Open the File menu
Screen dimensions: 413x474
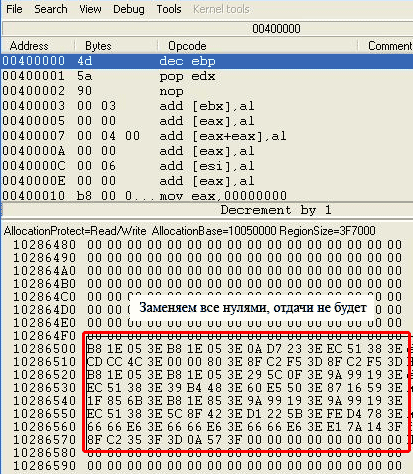pos(14,9)
